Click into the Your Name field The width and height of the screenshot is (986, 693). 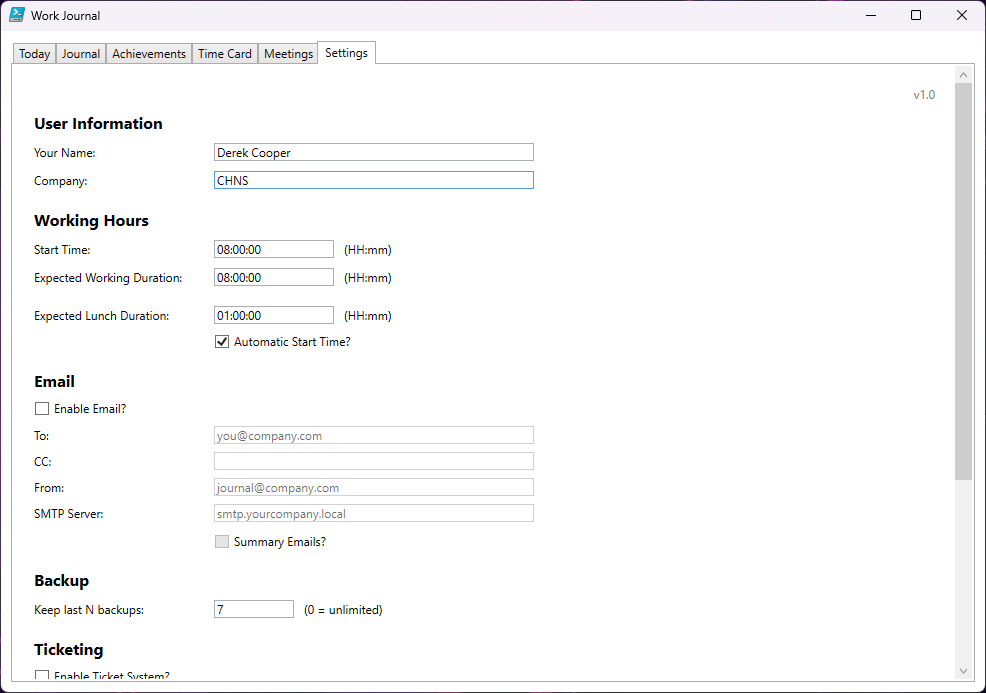pyautogui.click(x=373, y=152)
